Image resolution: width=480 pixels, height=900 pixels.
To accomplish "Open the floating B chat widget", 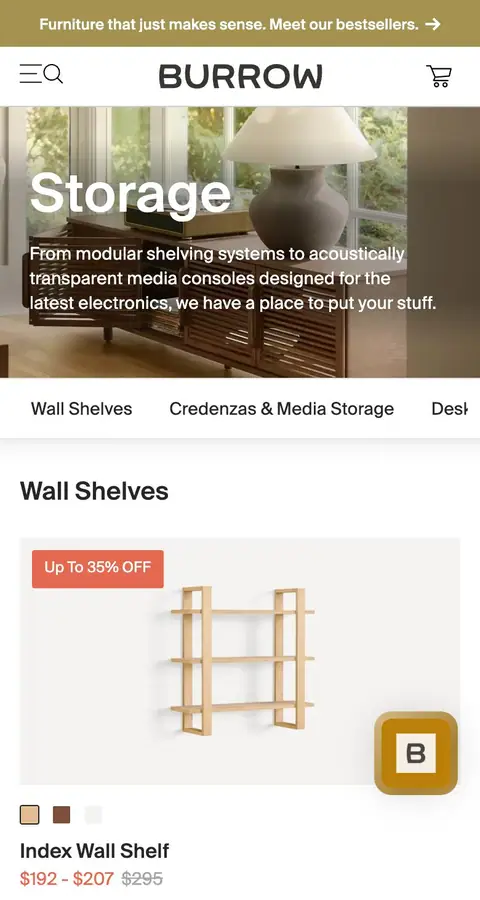I will [x=416, y=752].
